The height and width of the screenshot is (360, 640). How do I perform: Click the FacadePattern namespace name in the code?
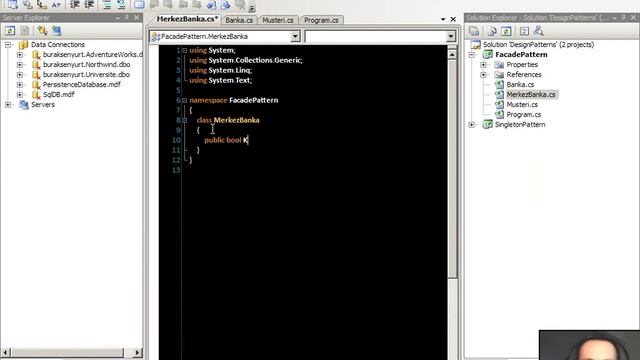coord(253,100)
